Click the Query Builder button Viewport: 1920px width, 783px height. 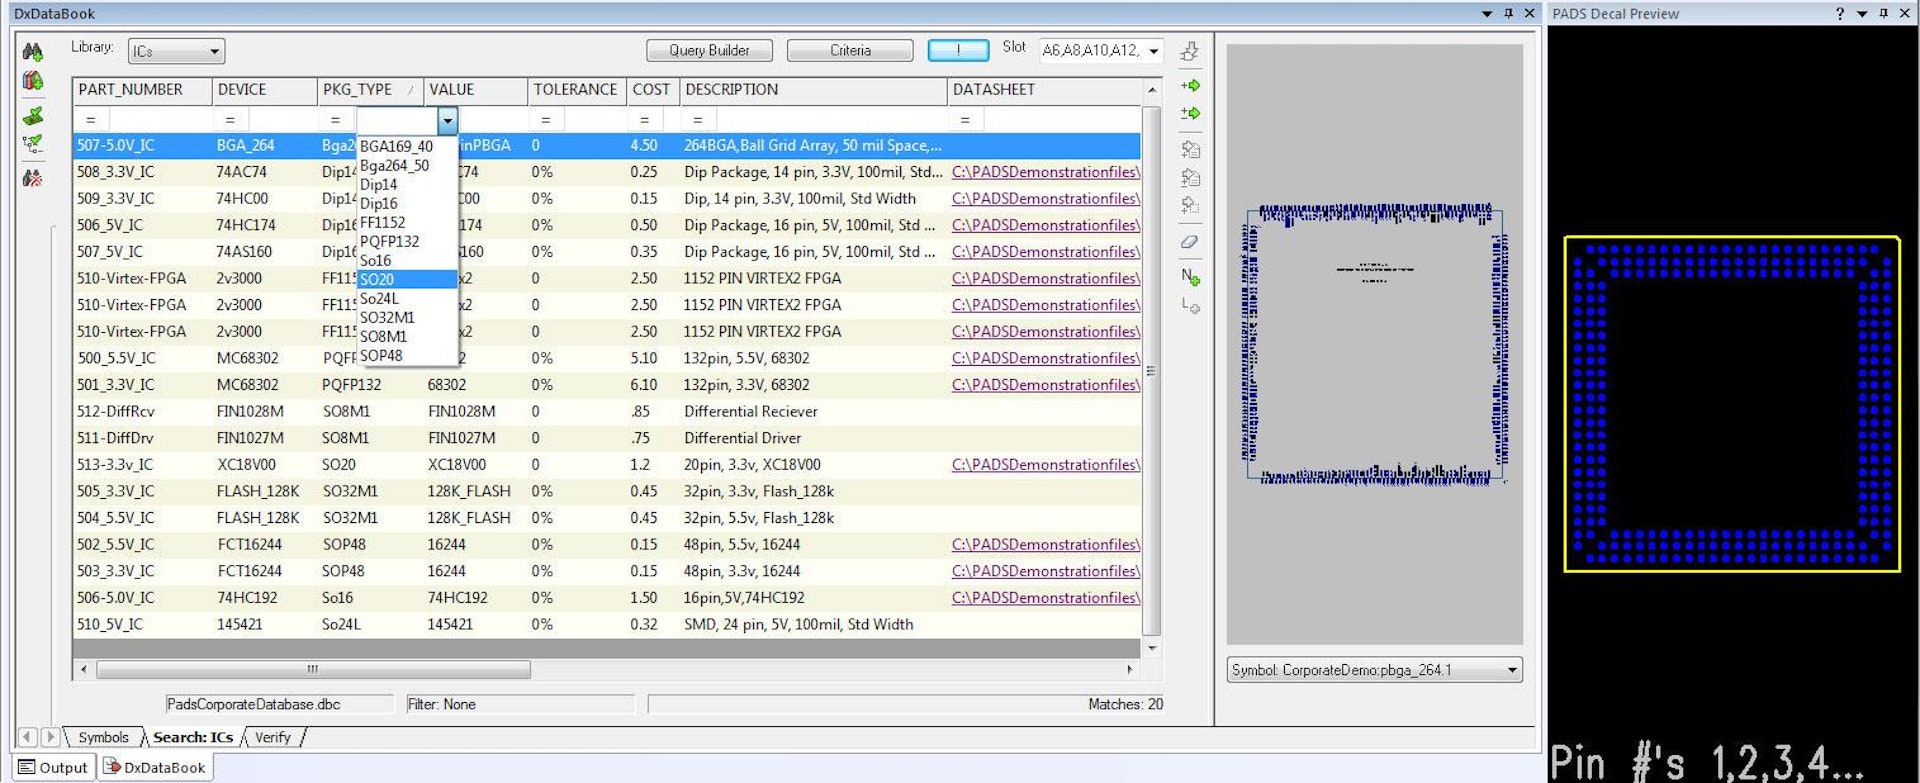click(709, 51)
